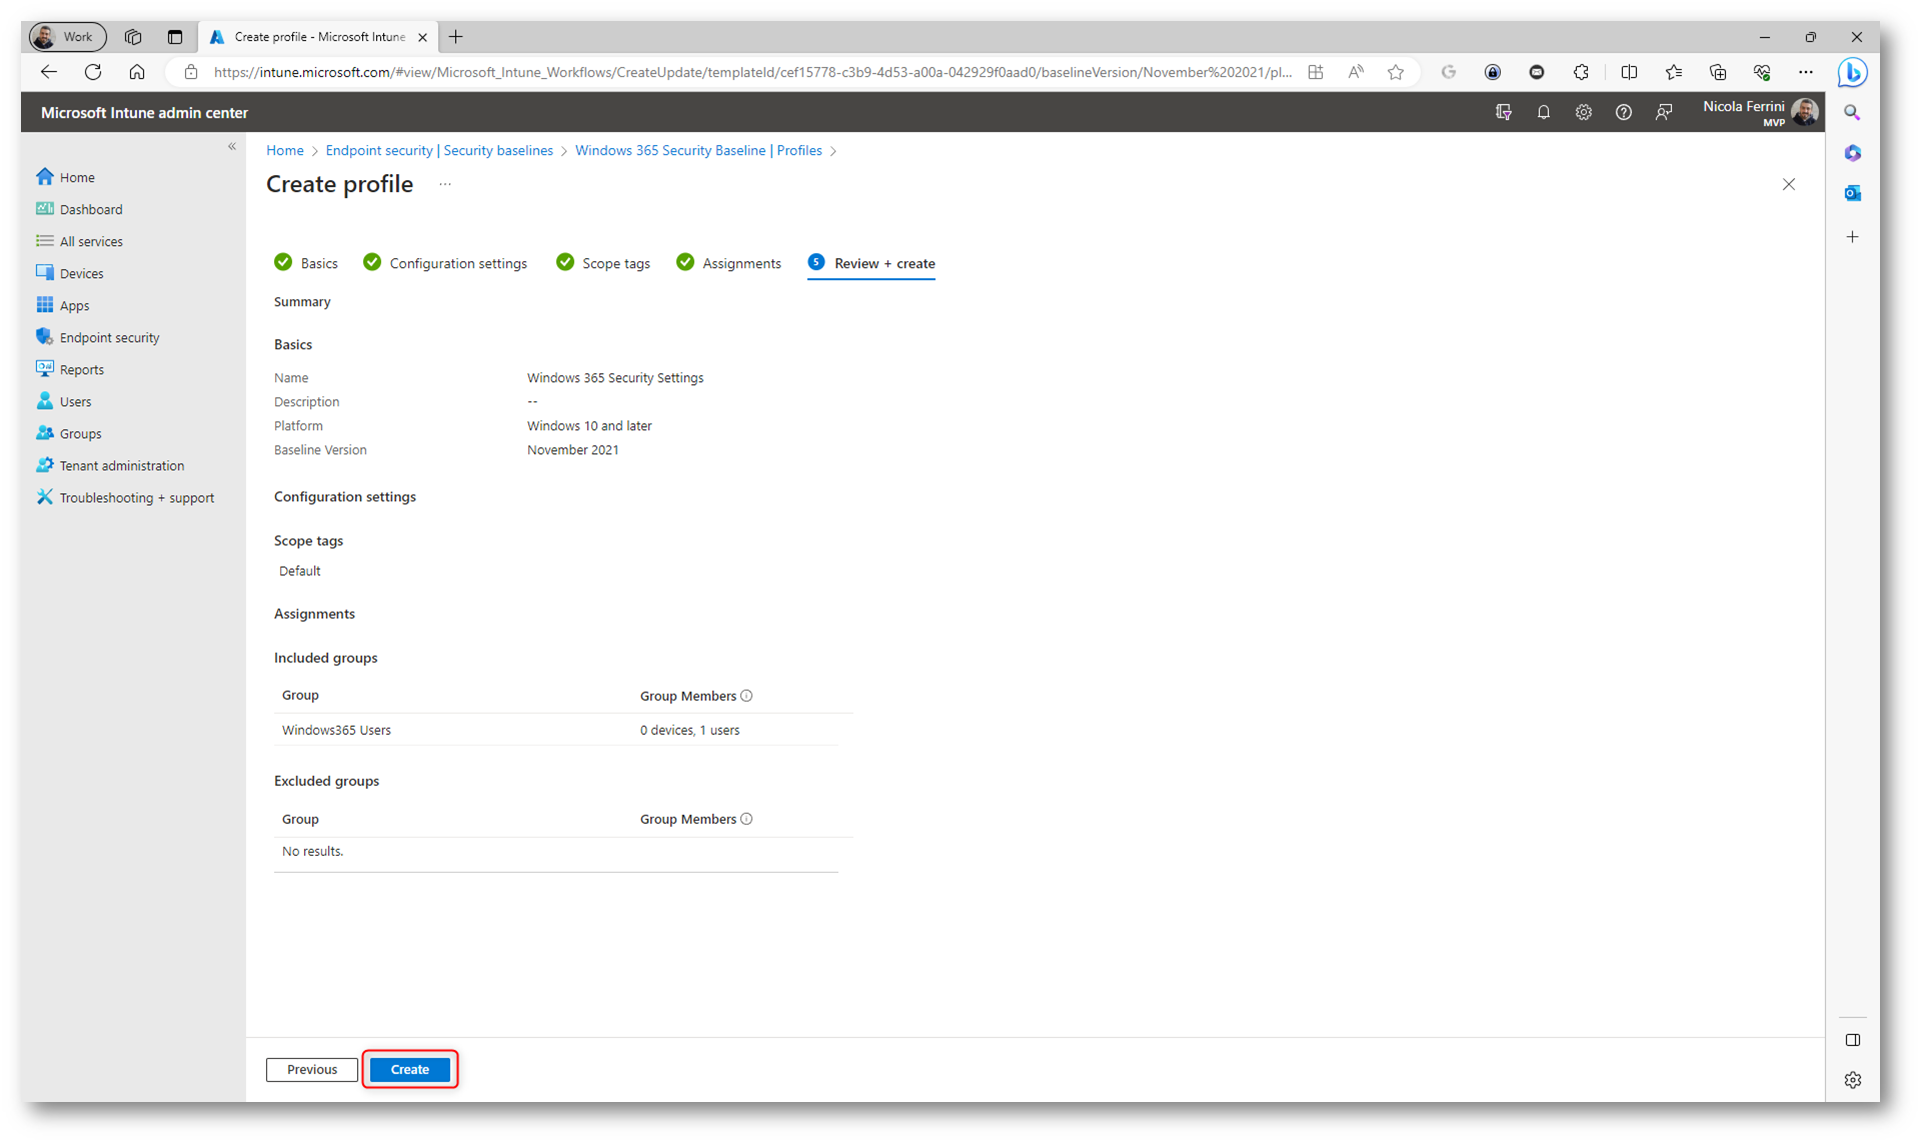Add a new app to Edge sidebar
The height and width of the screenshot is (1144, 1922).
1852,237
